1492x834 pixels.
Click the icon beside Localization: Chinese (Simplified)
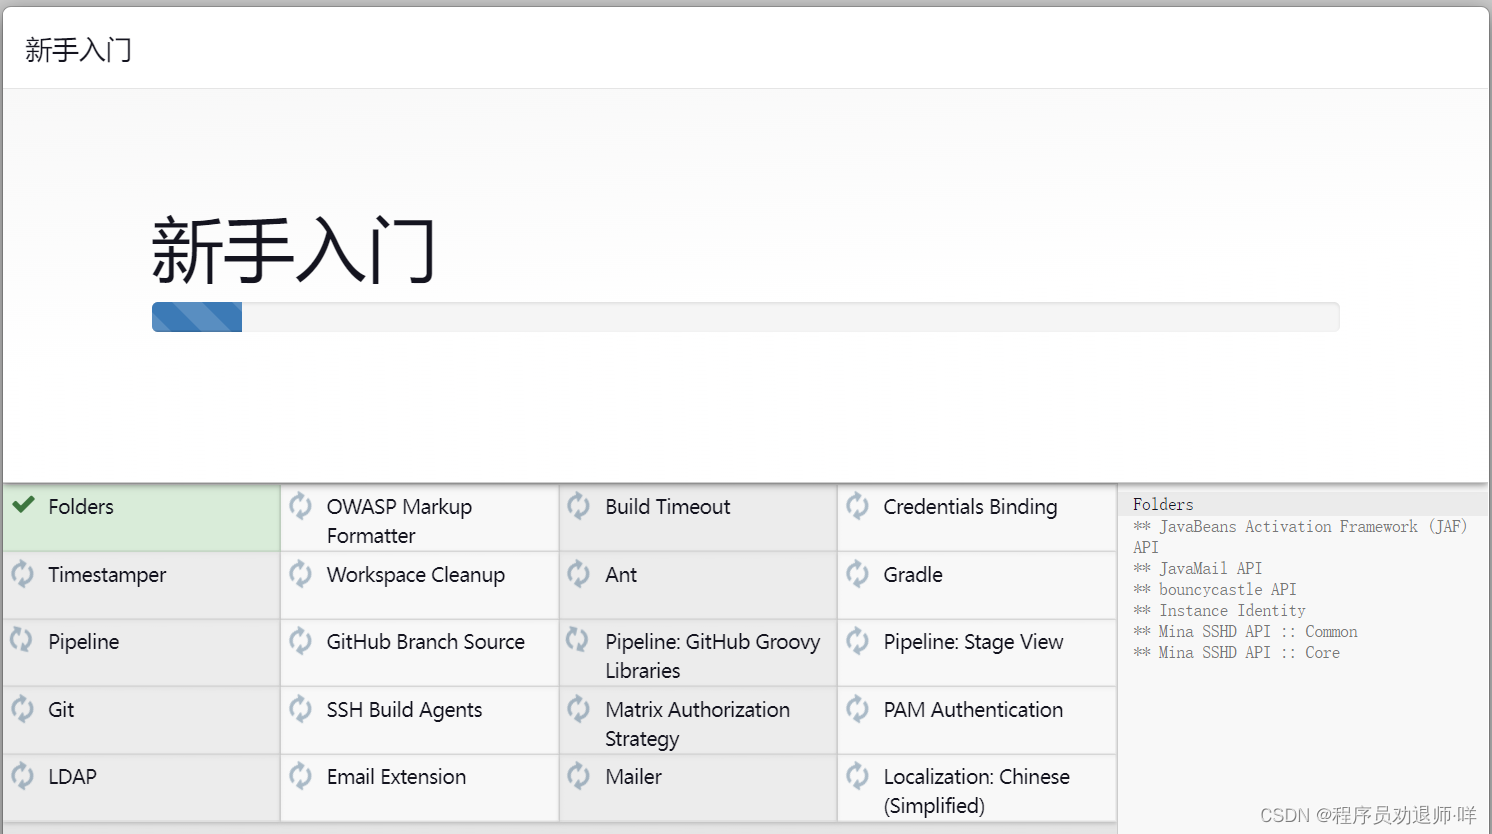[858, 776]
